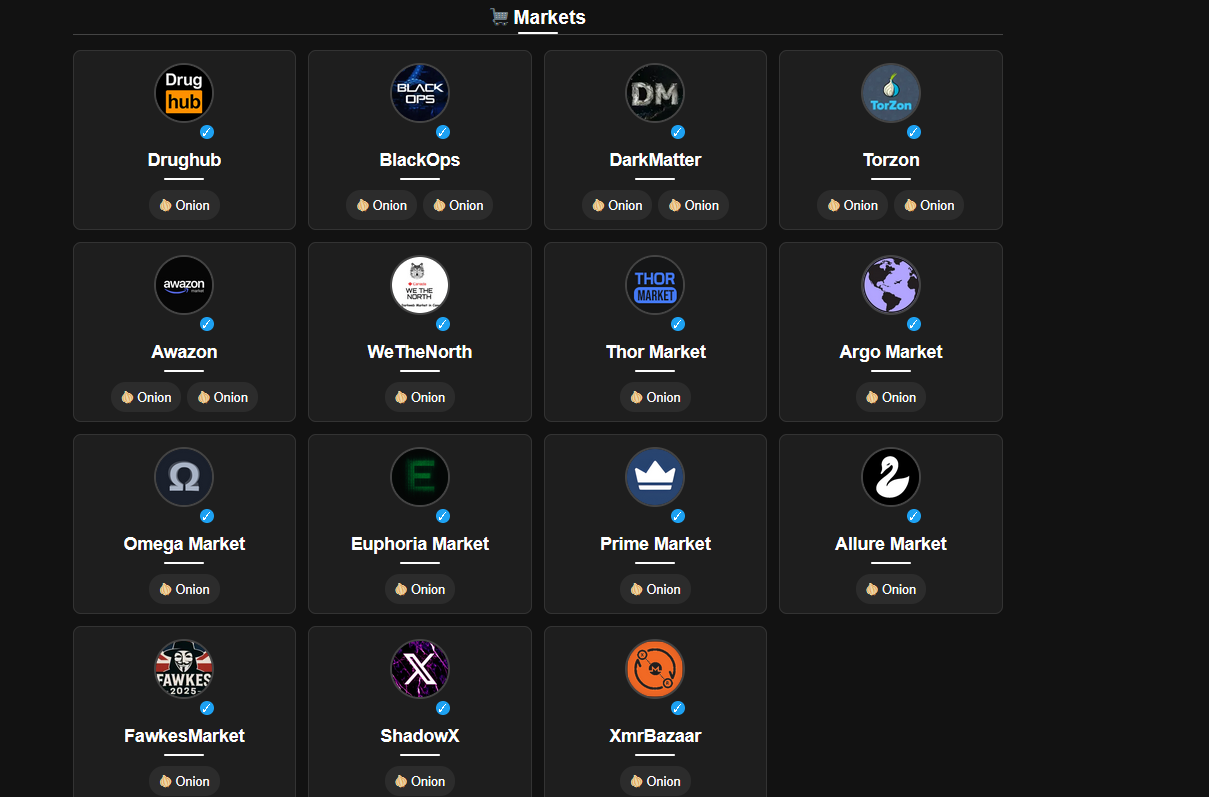
Task: Click the ShadowX name text
Action: [420, 736]
